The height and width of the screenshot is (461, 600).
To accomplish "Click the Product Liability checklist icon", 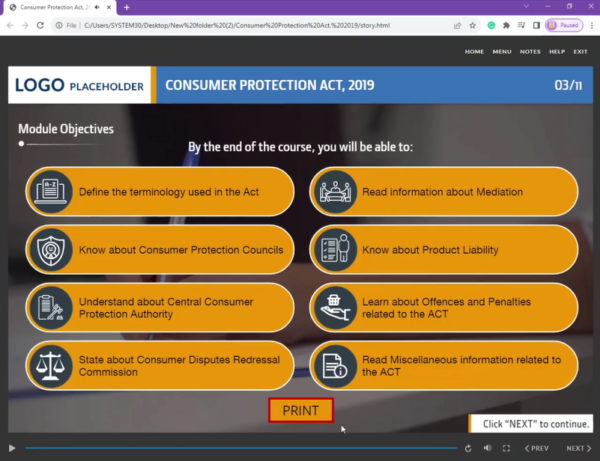I will 333,250.
